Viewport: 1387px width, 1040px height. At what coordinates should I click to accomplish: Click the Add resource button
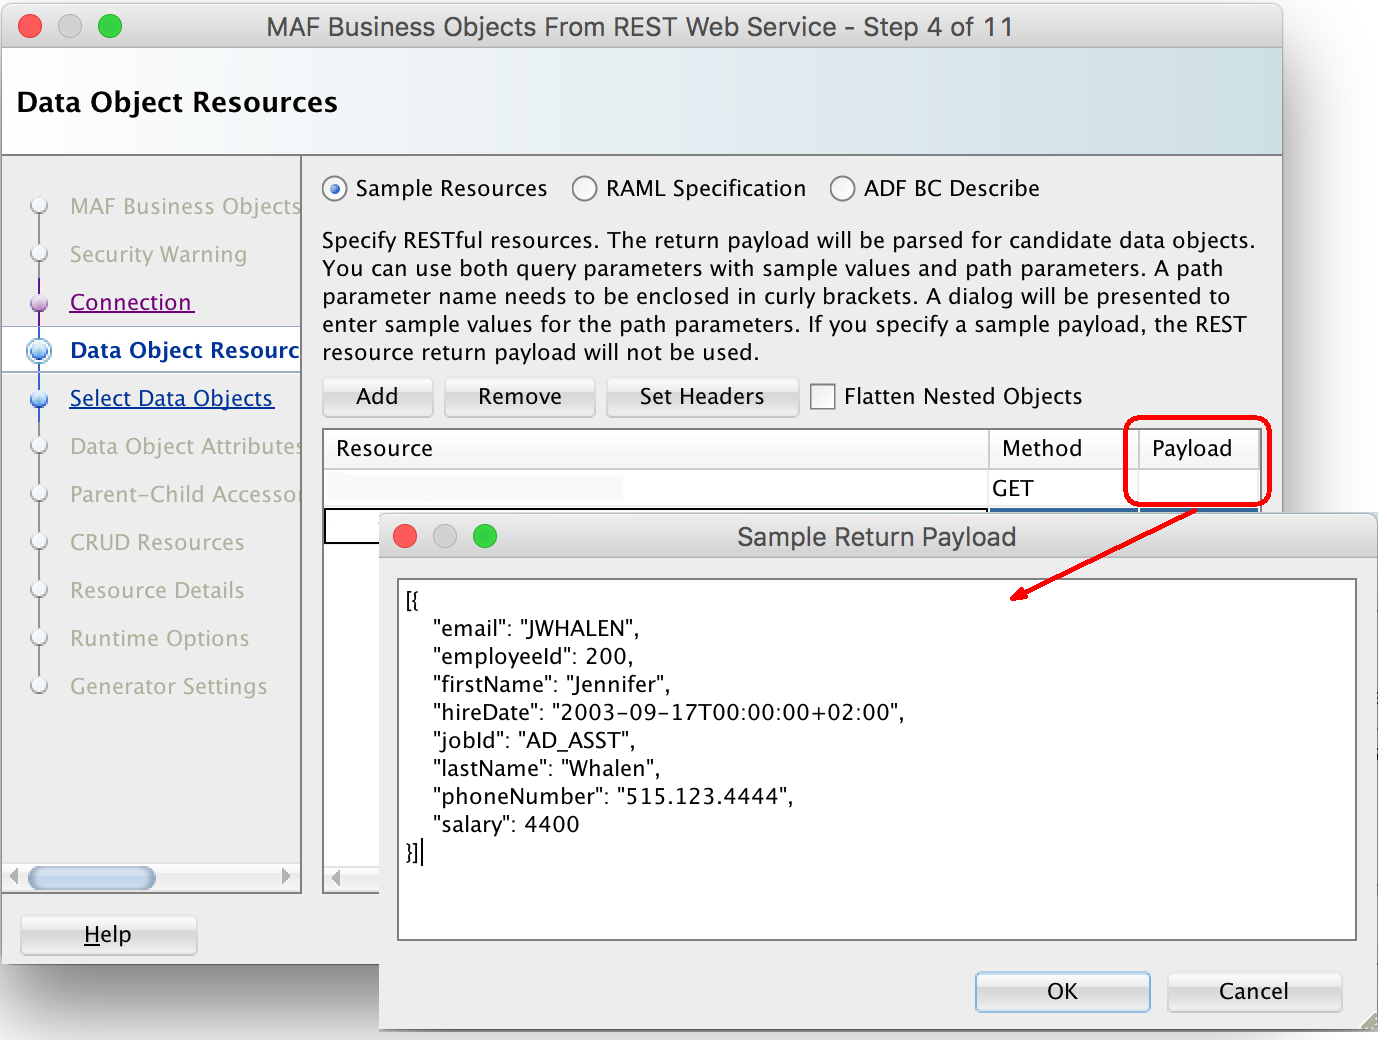377,397
